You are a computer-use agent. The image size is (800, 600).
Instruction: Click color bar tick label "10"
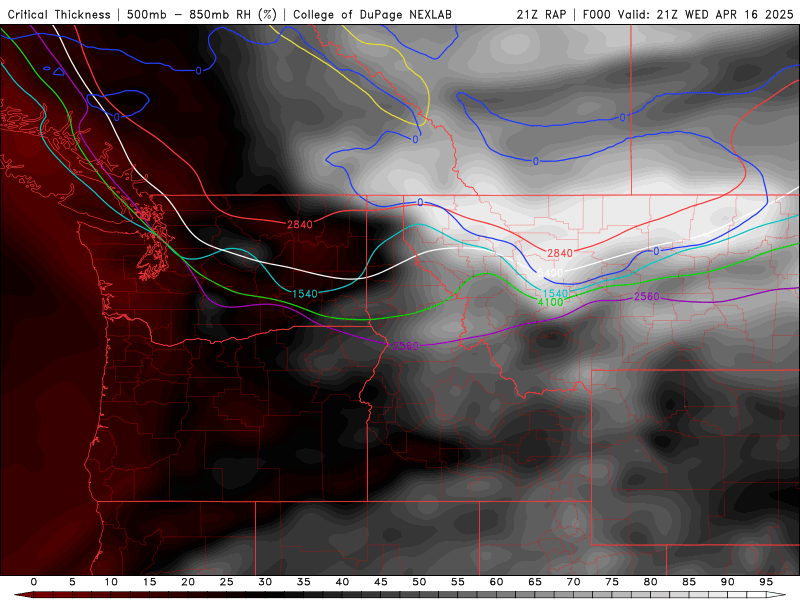tap(111, 582)
